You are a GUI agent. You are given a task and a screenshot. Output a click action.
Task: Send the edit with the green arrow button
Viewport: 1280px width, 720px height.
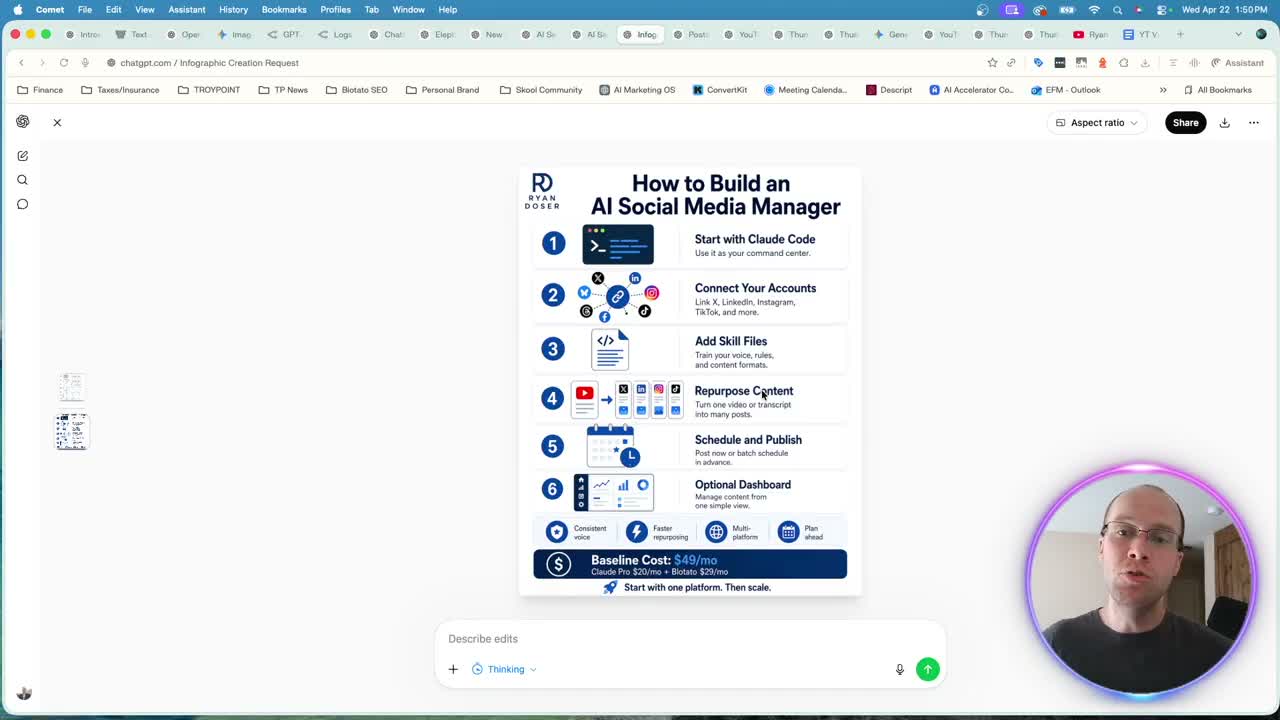[x=928, y=669]
